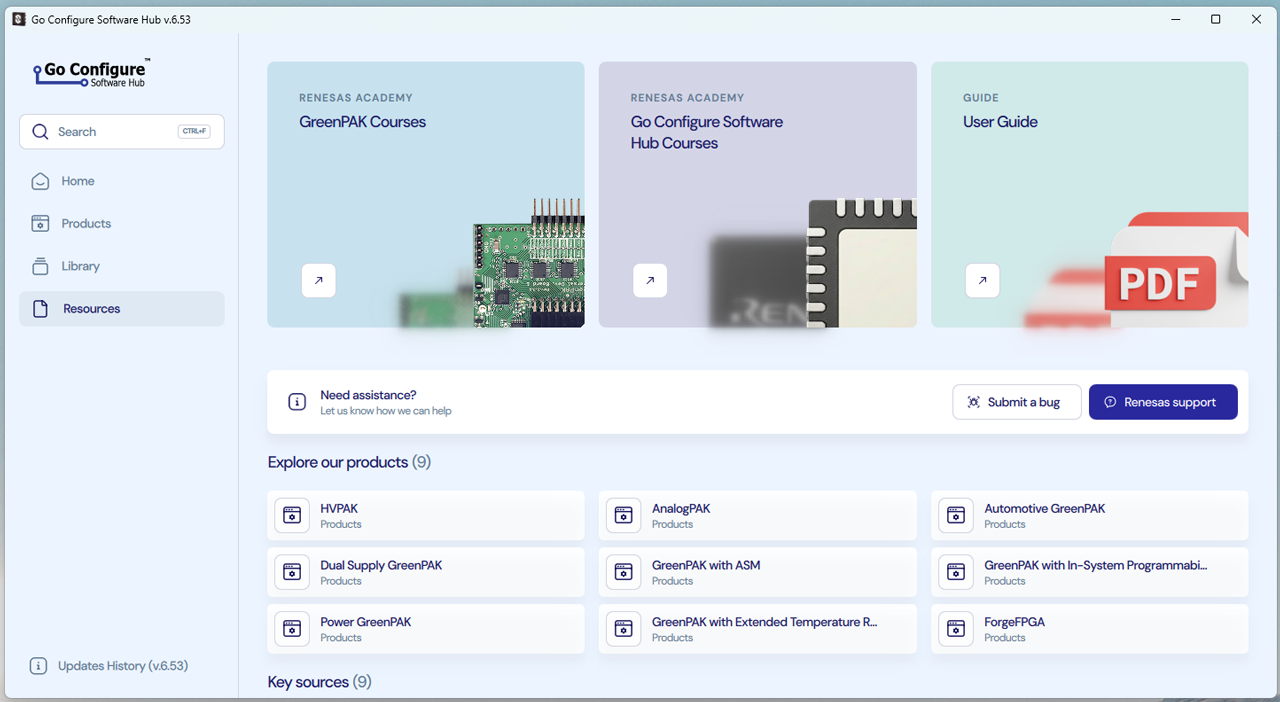Click the AnalogPAK product icon
This screenshot has height=702, width=1280.
pyautogui.click(x=624, y=515)
